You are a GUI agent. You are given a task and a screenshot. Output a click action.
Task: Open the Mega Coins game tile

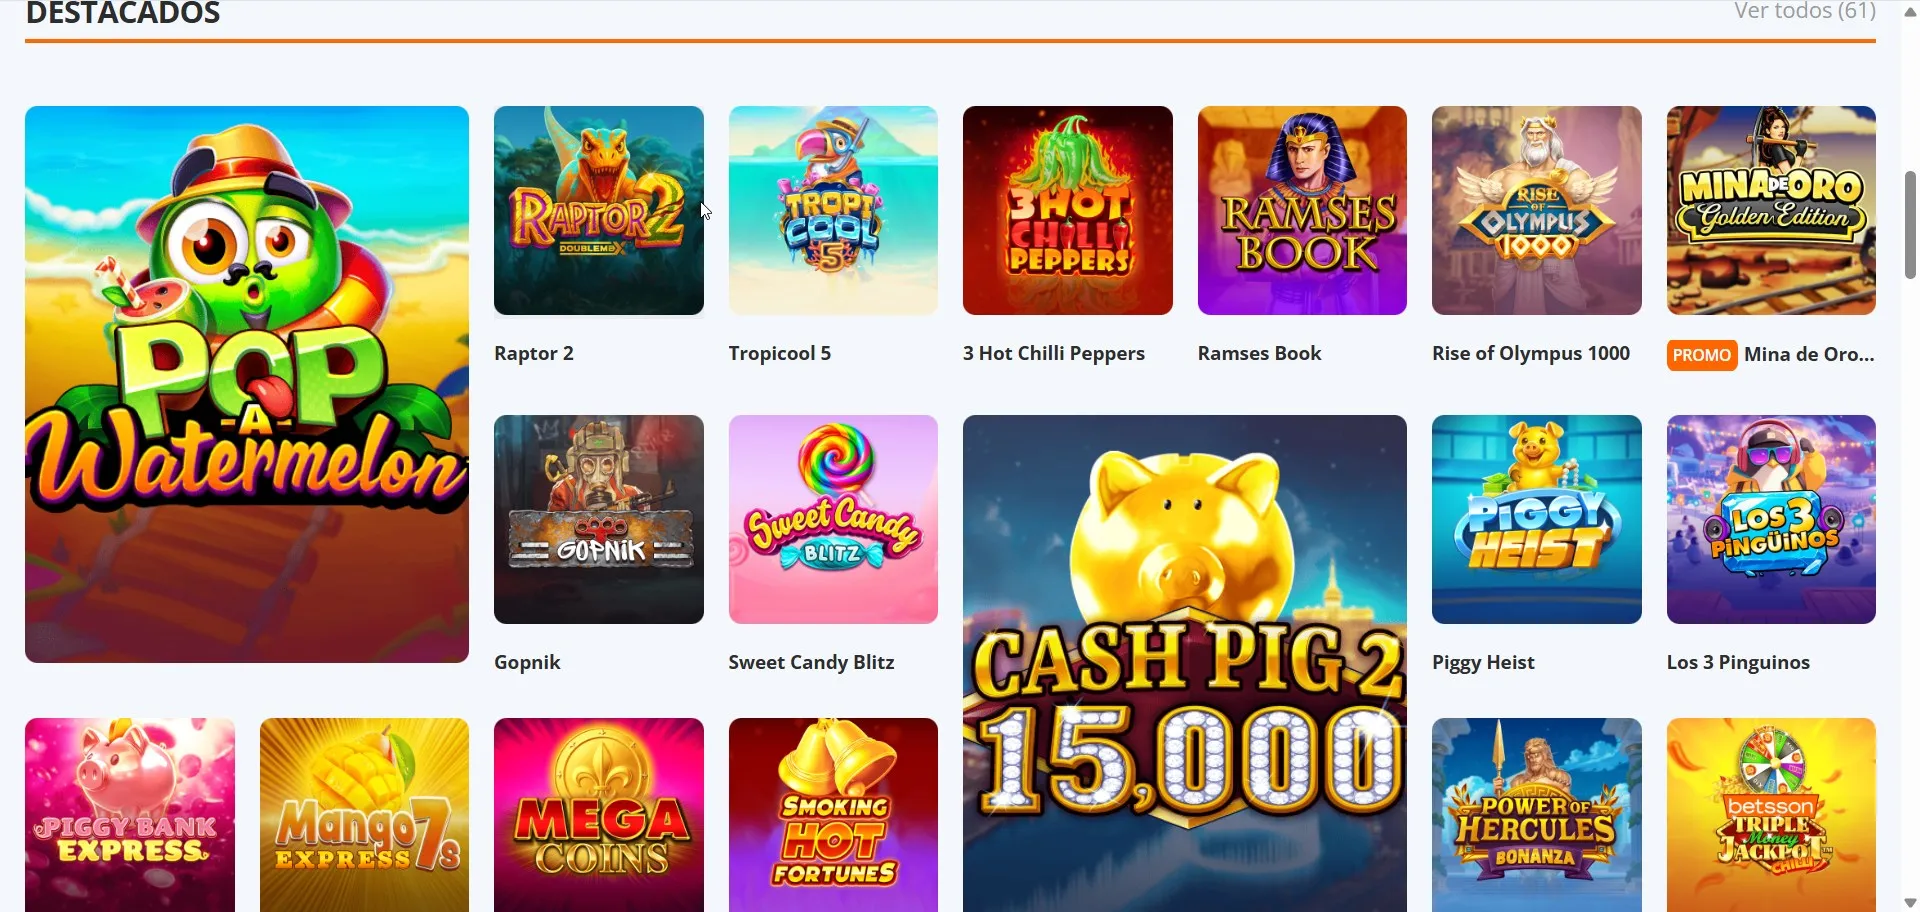(598, 815)
